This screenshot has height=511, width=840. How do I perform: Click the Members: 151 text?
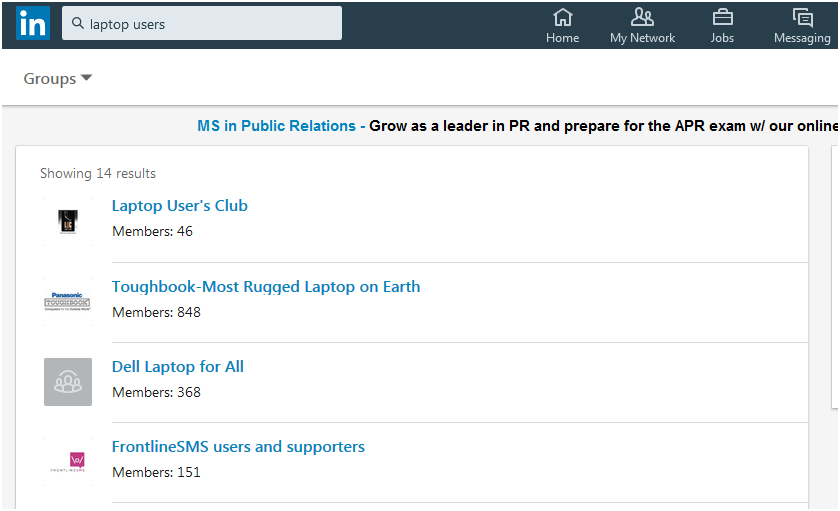[156, 472]
